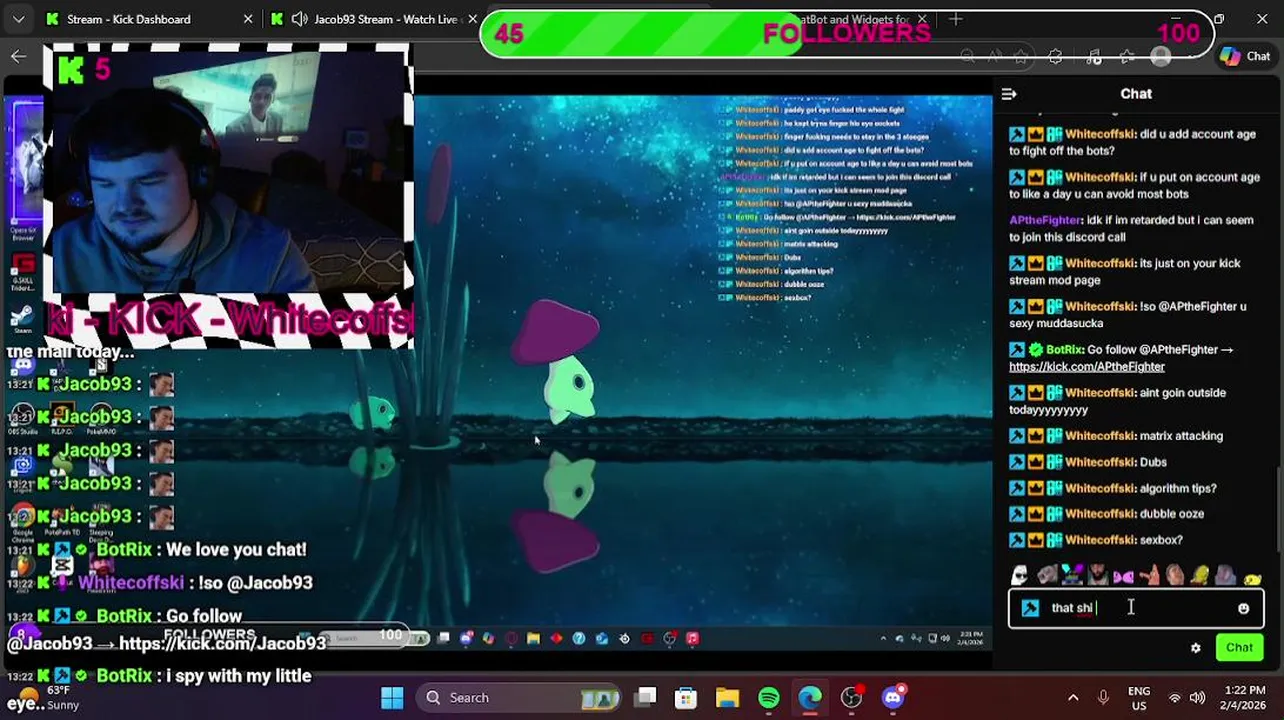The image size is (1284, 720).
Task: Add page to favorites with star icon
Action: [x=1021, y=57]
